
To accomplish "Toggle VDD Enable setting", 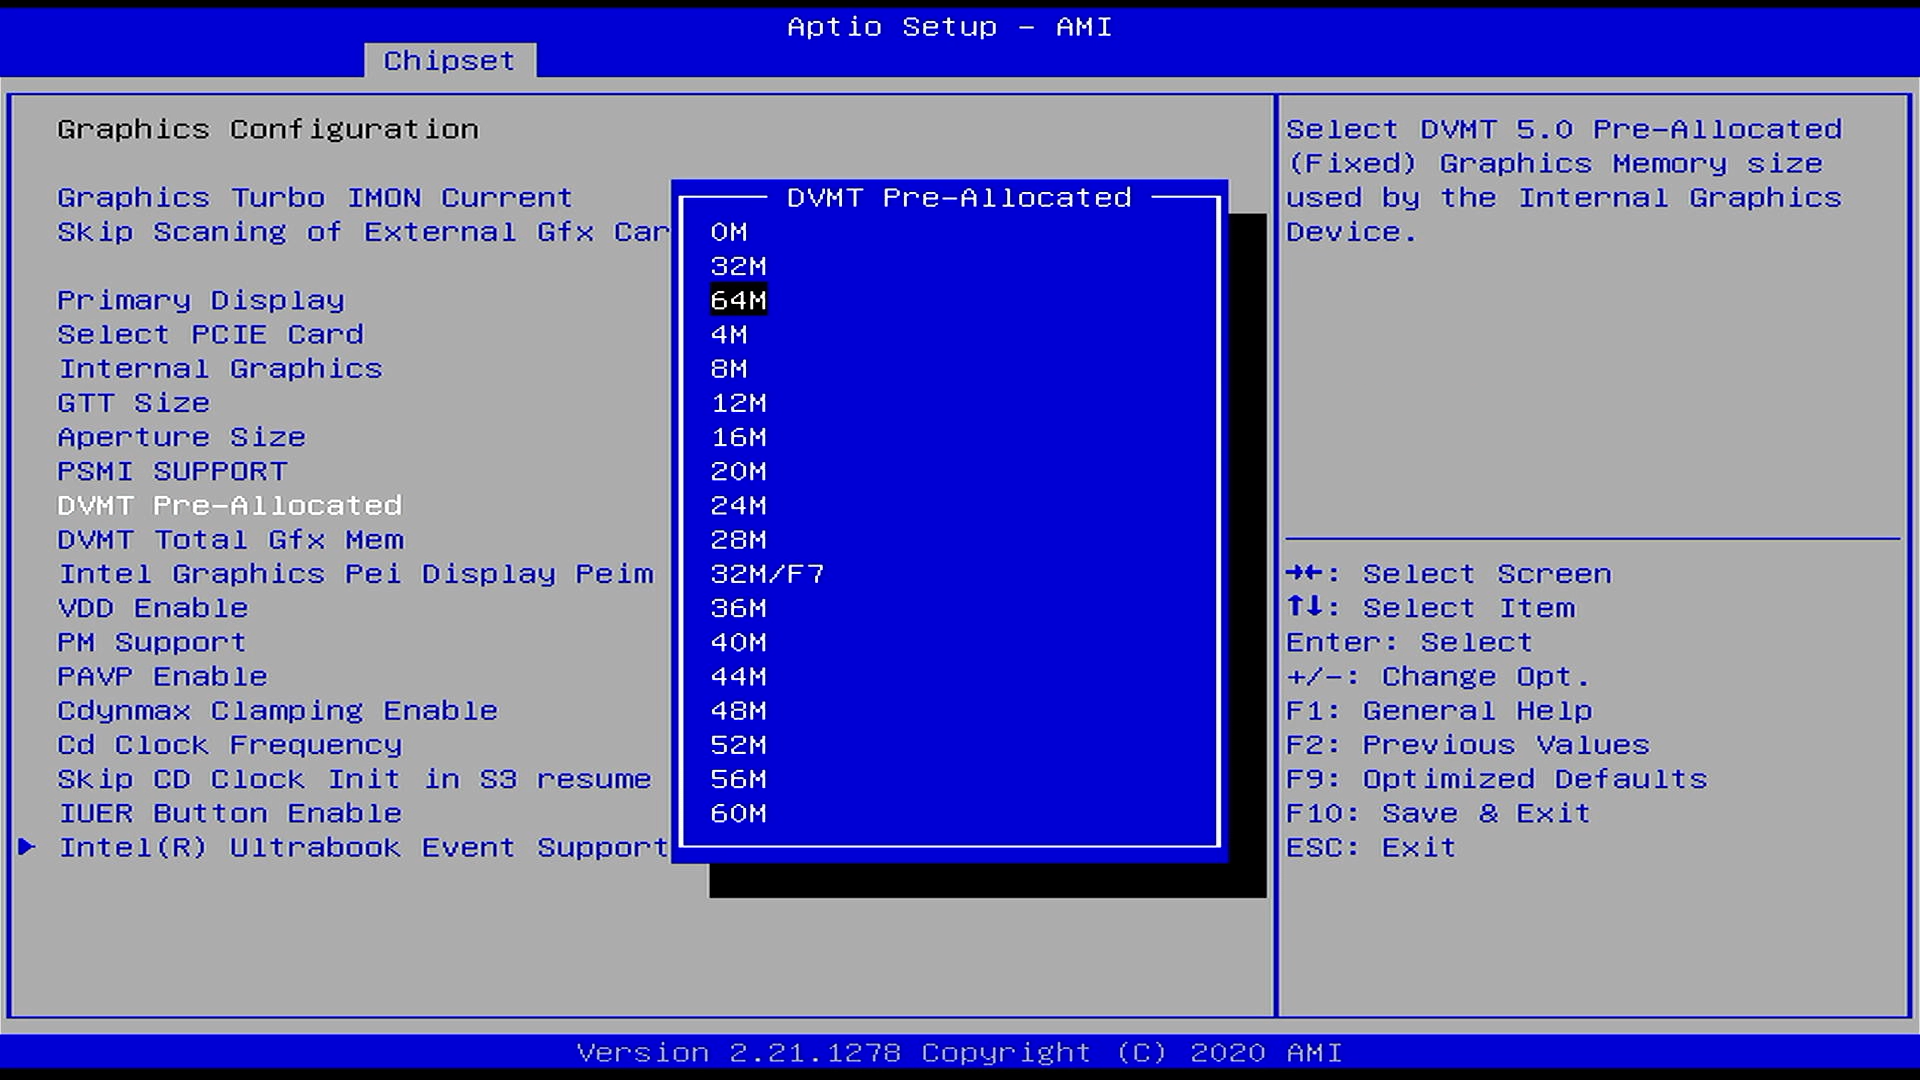I will click(152, 608).
